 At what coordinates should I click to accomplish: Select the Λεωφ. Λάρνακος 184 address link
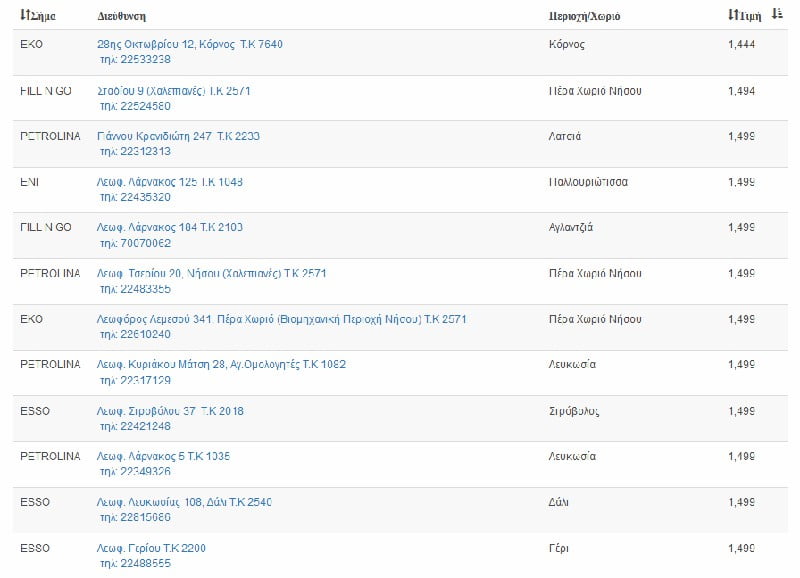[170, 227]
